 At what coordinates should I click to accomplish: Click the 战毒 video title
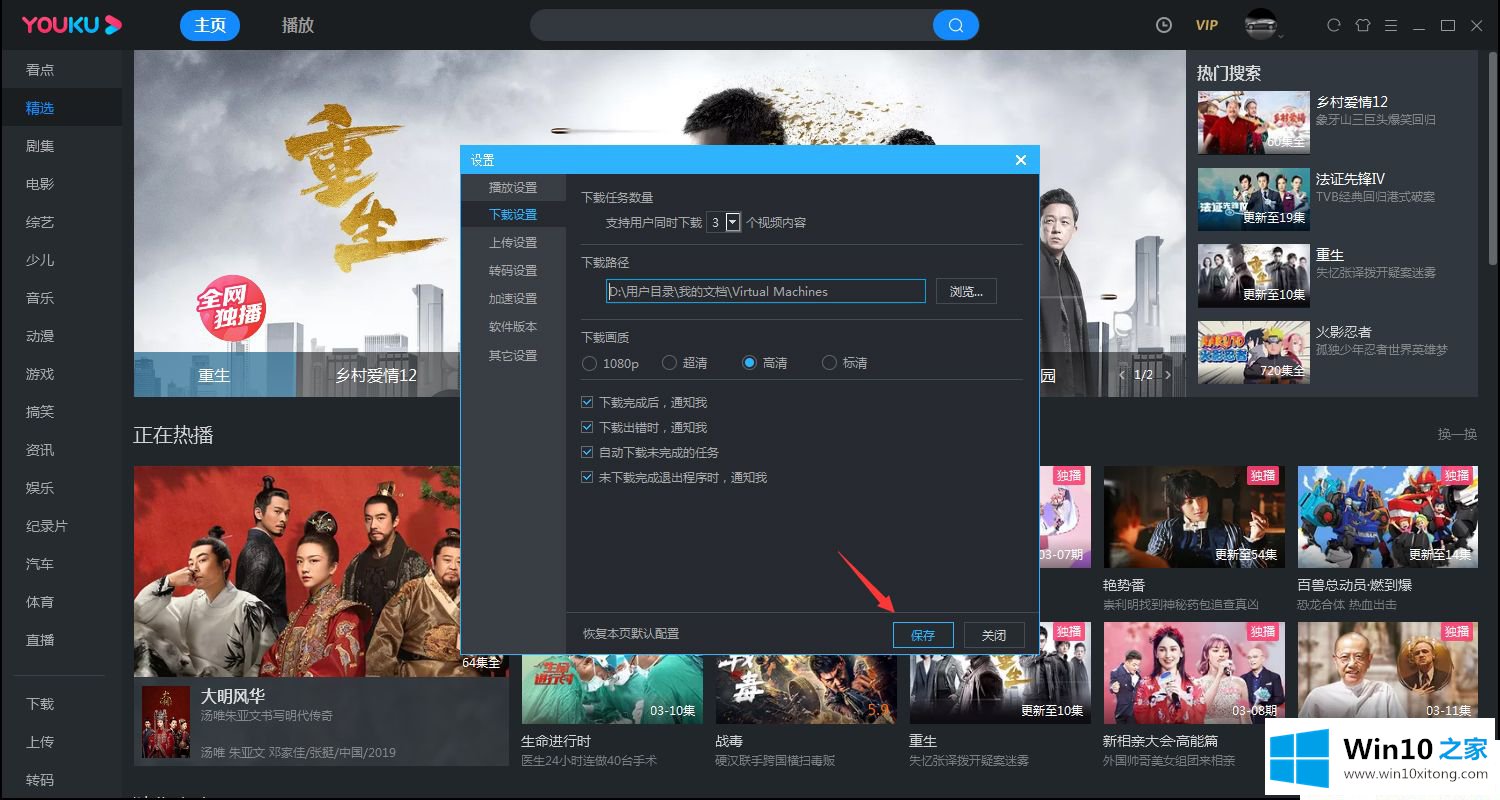729,741
